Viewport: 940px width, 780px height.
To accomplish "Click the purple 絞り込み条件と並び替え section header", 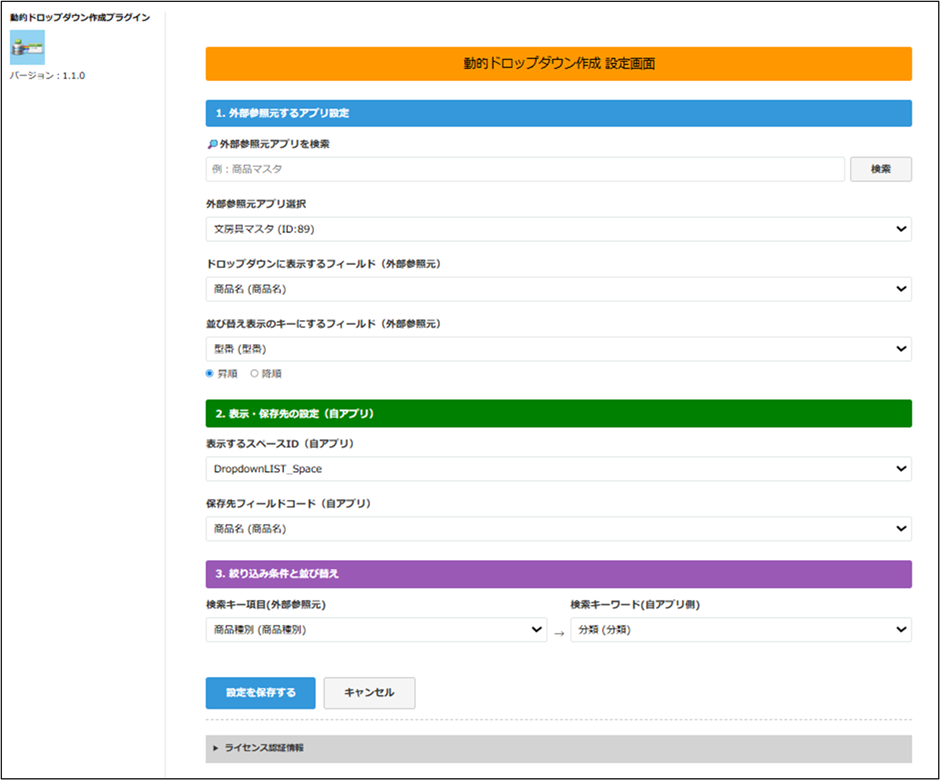I will pos(558,574).
